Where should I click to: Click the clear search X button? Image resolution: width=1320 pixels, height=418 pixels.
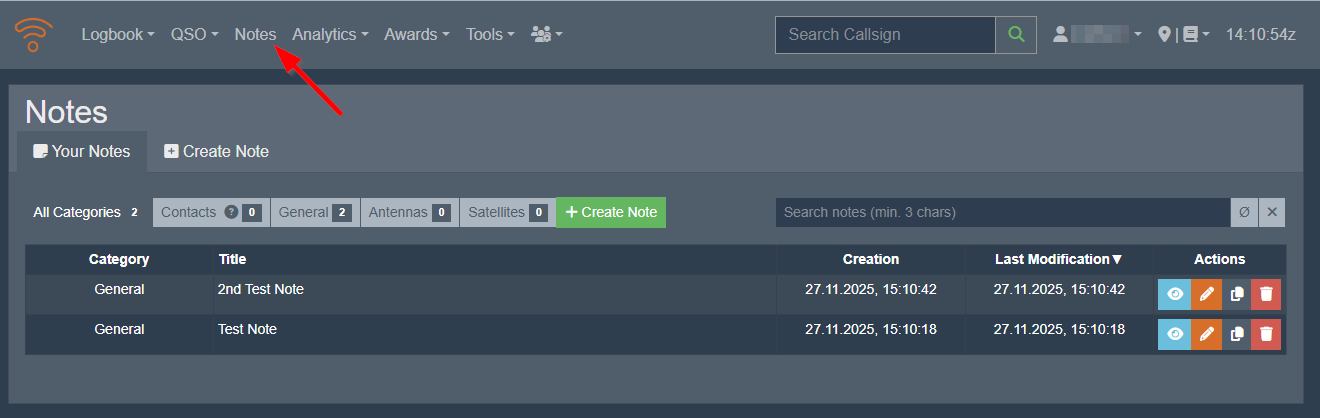pyautogui.click(x=1272, y=212)
